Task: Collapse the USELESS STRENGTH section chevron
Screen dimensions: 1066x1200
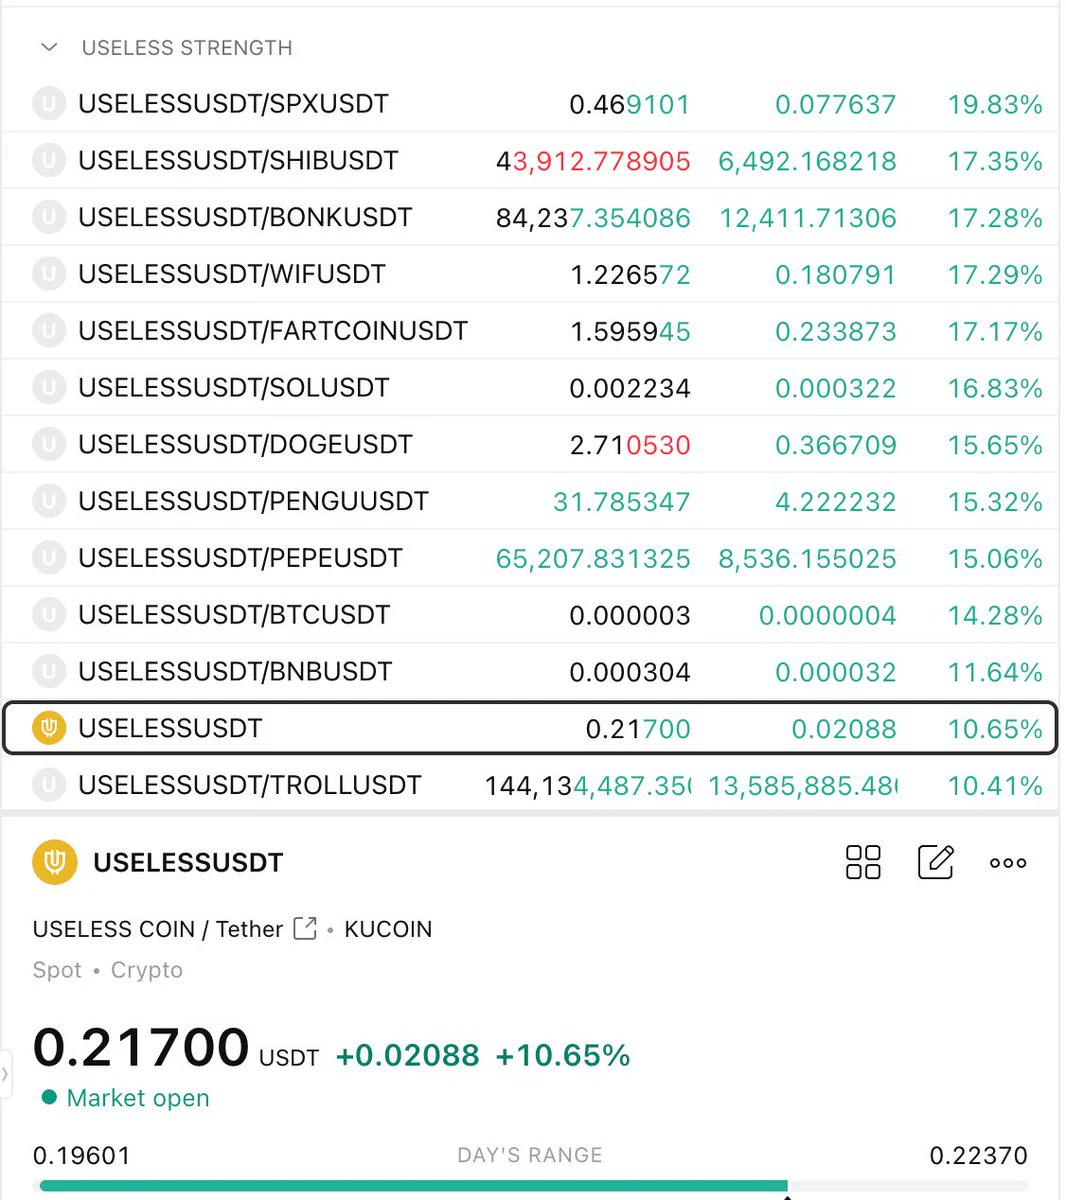Action: coord(49,47)
